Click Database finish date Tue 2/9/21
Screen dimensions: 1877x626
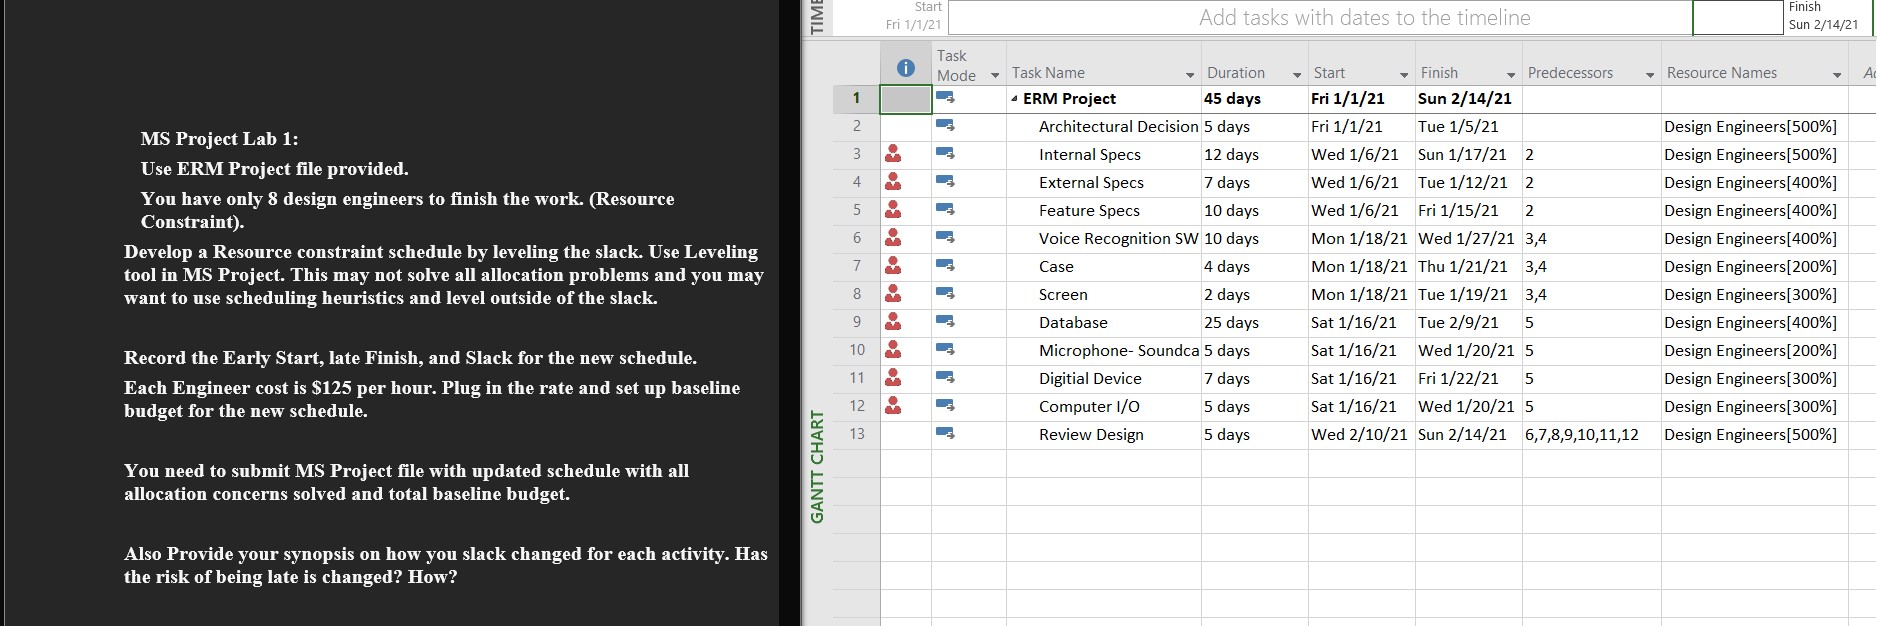pyautogui.click(x=1468, y=323)
